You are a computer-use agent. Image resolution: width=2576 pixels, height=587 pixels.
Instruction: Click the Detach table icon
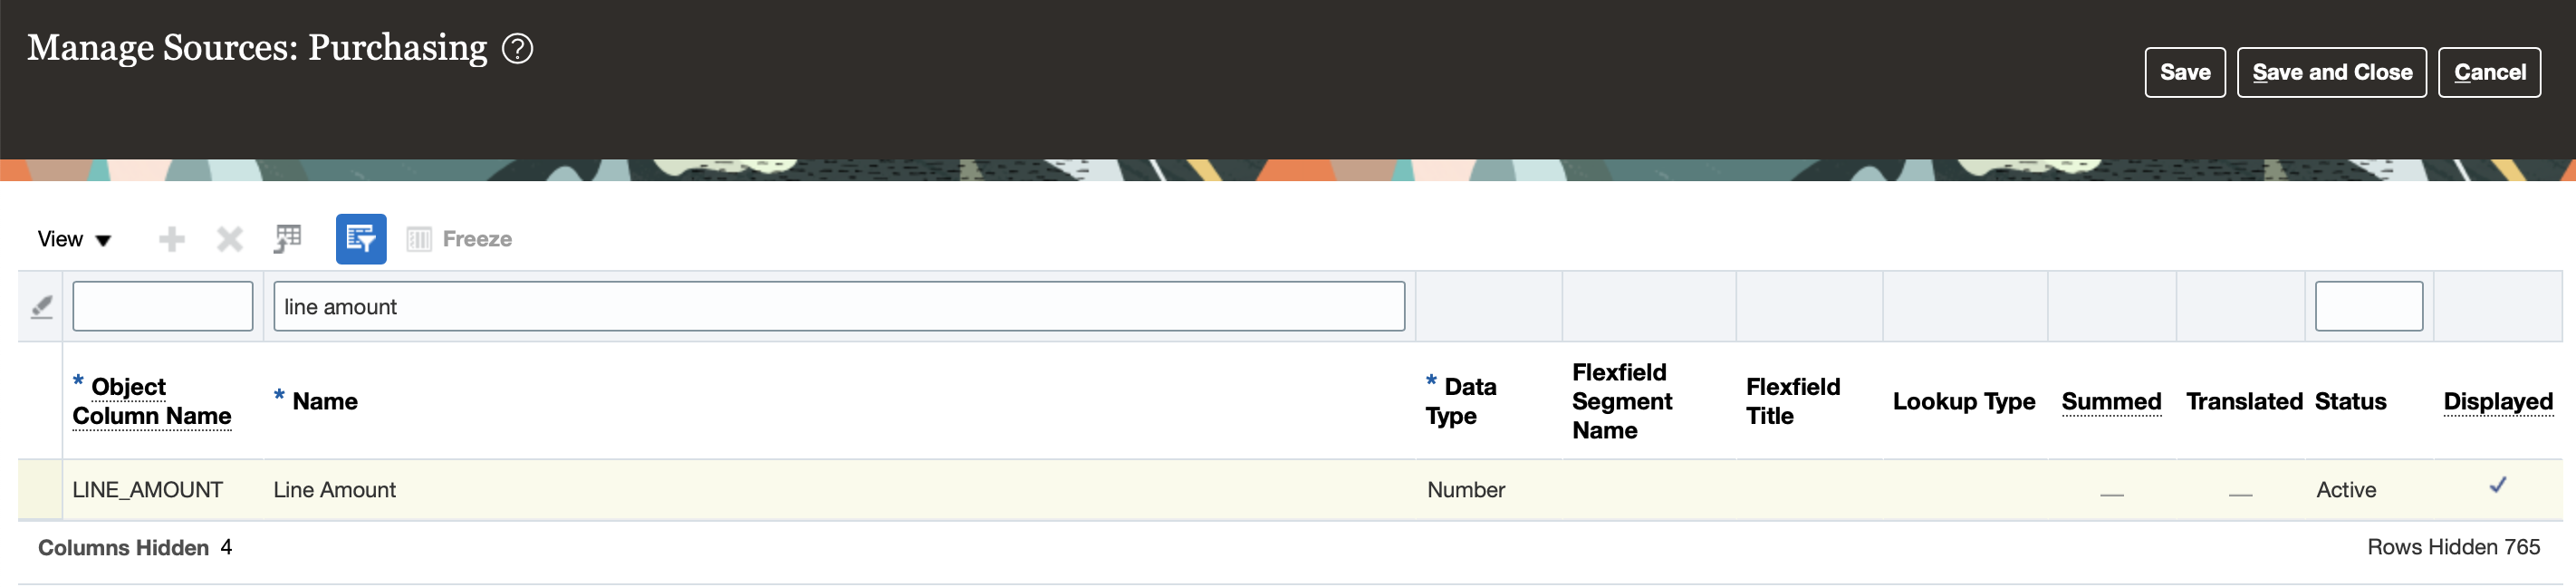pos(288,239)
